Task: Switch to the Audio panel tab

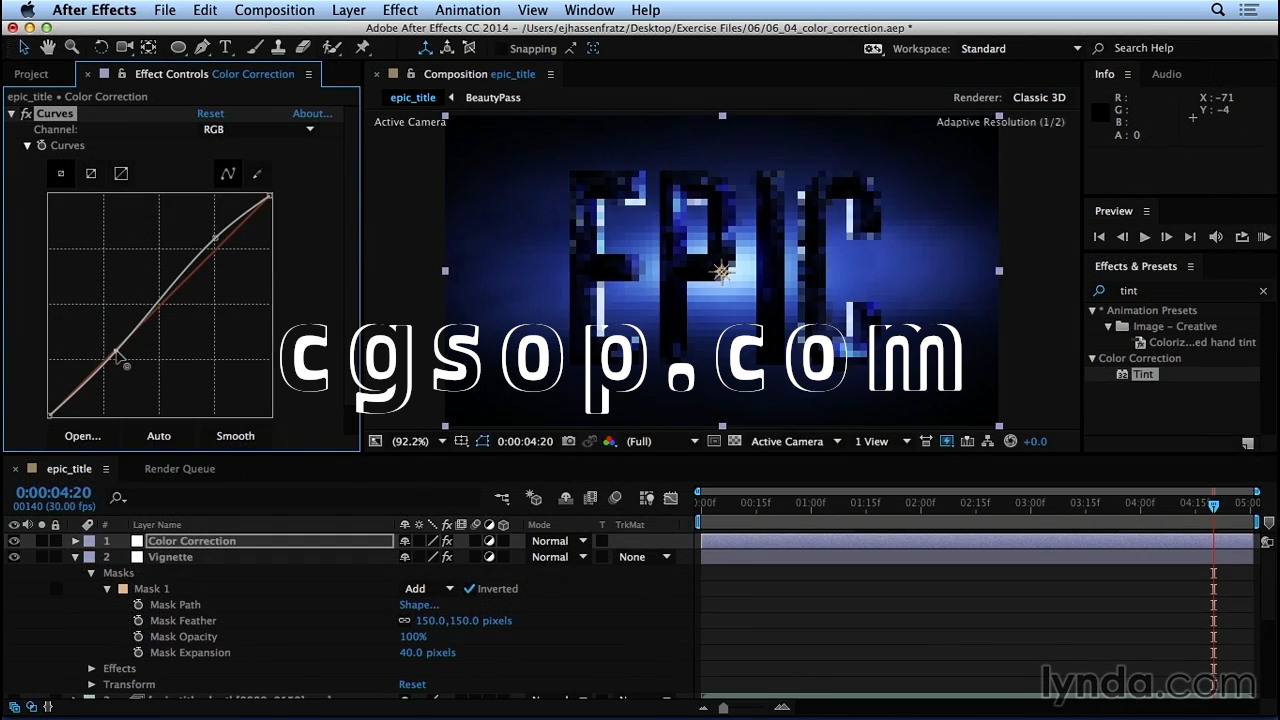Action: (1166, 74)
